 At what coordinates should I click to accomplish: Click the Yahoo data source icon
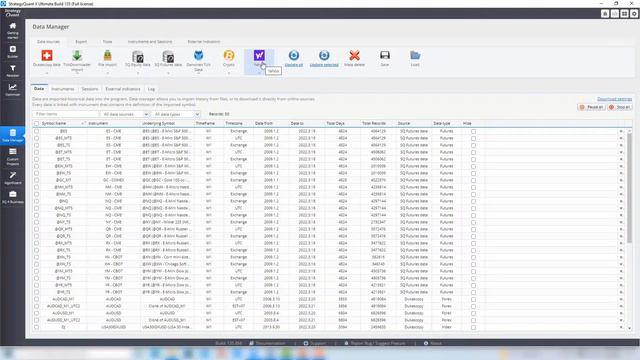[259, 55]
